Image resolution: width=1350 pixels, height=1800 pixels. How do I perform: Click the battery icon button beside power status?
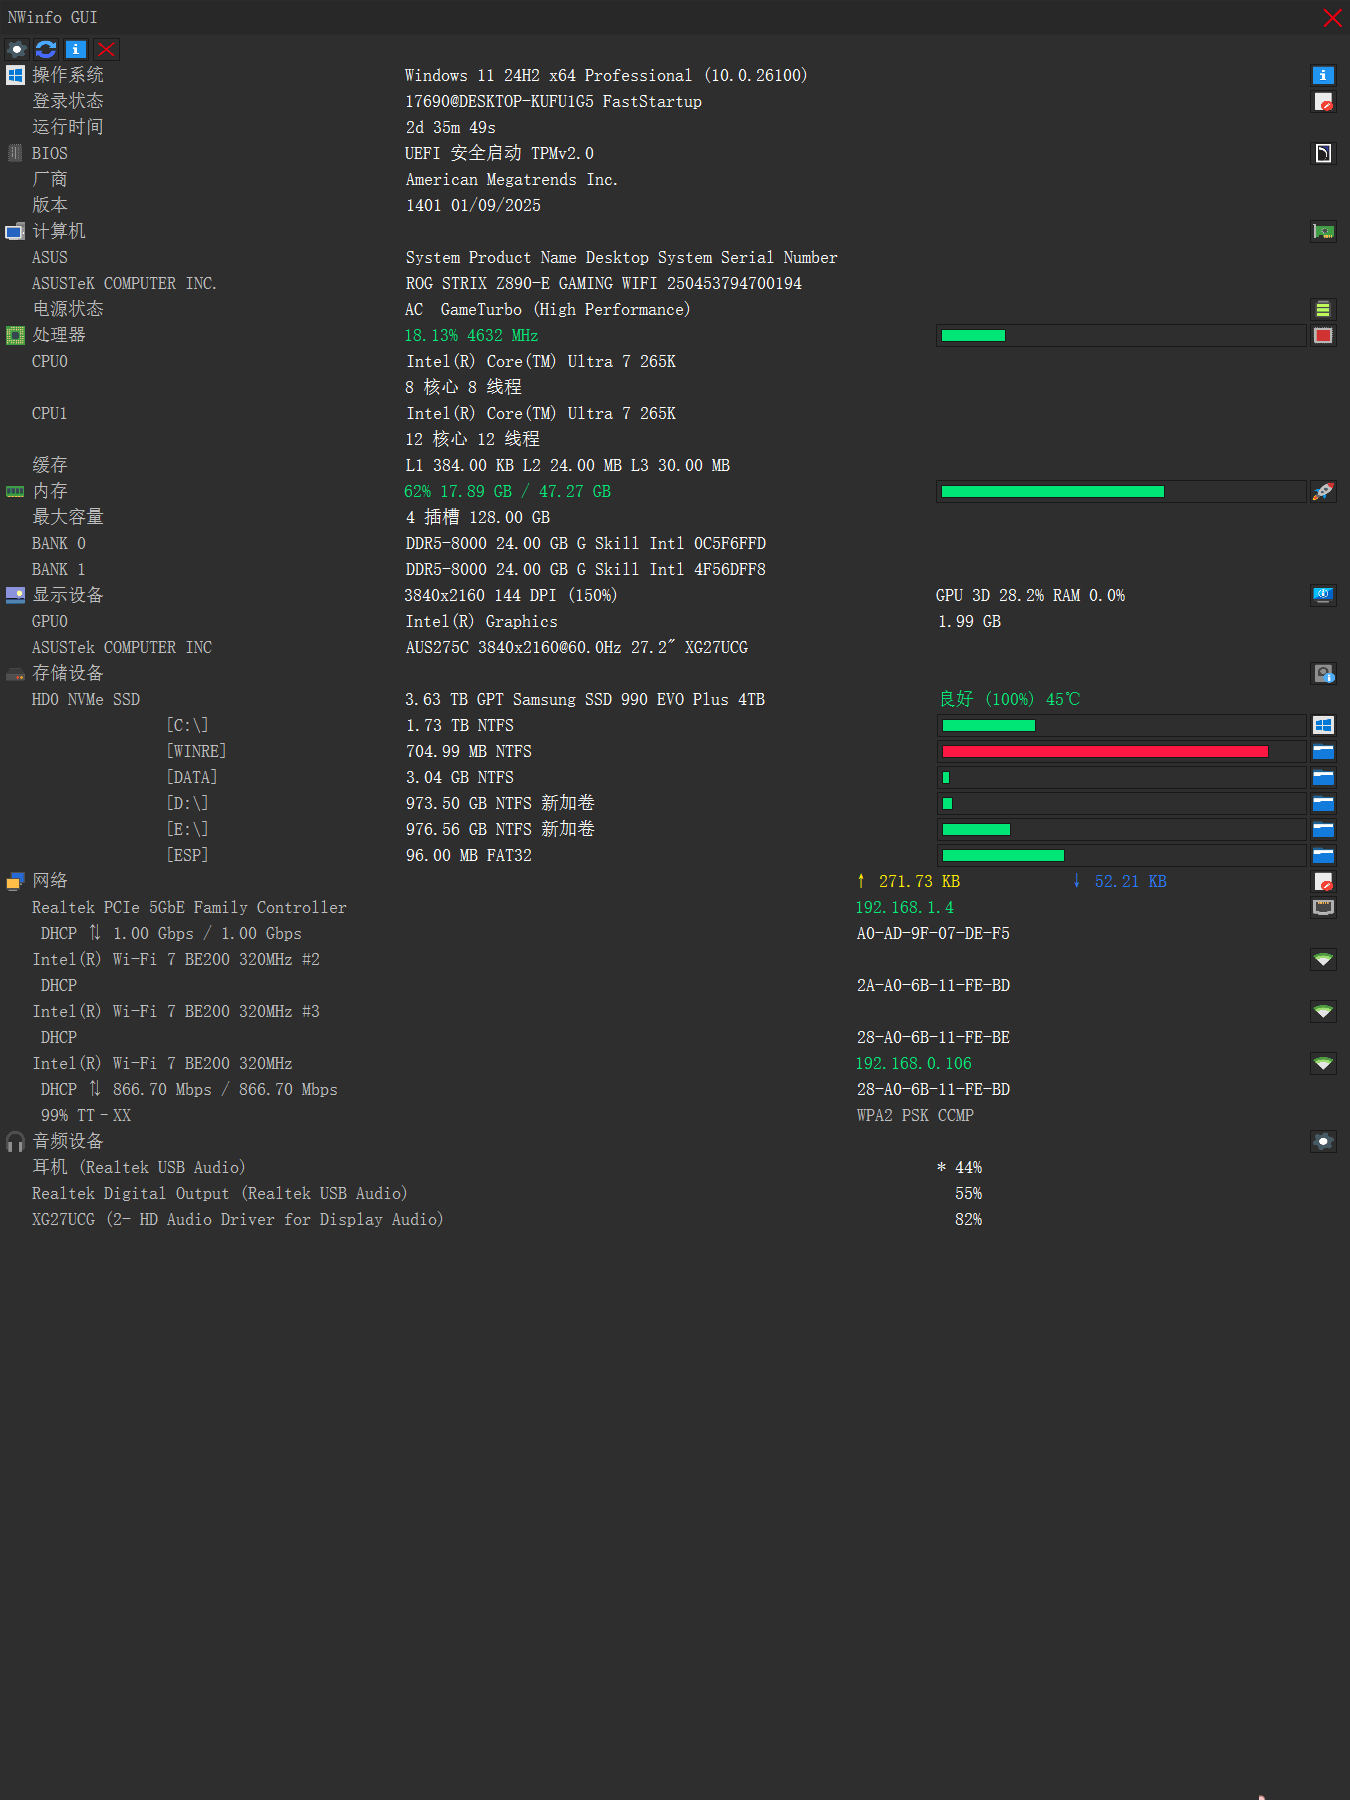click(x=1323, y=309)
